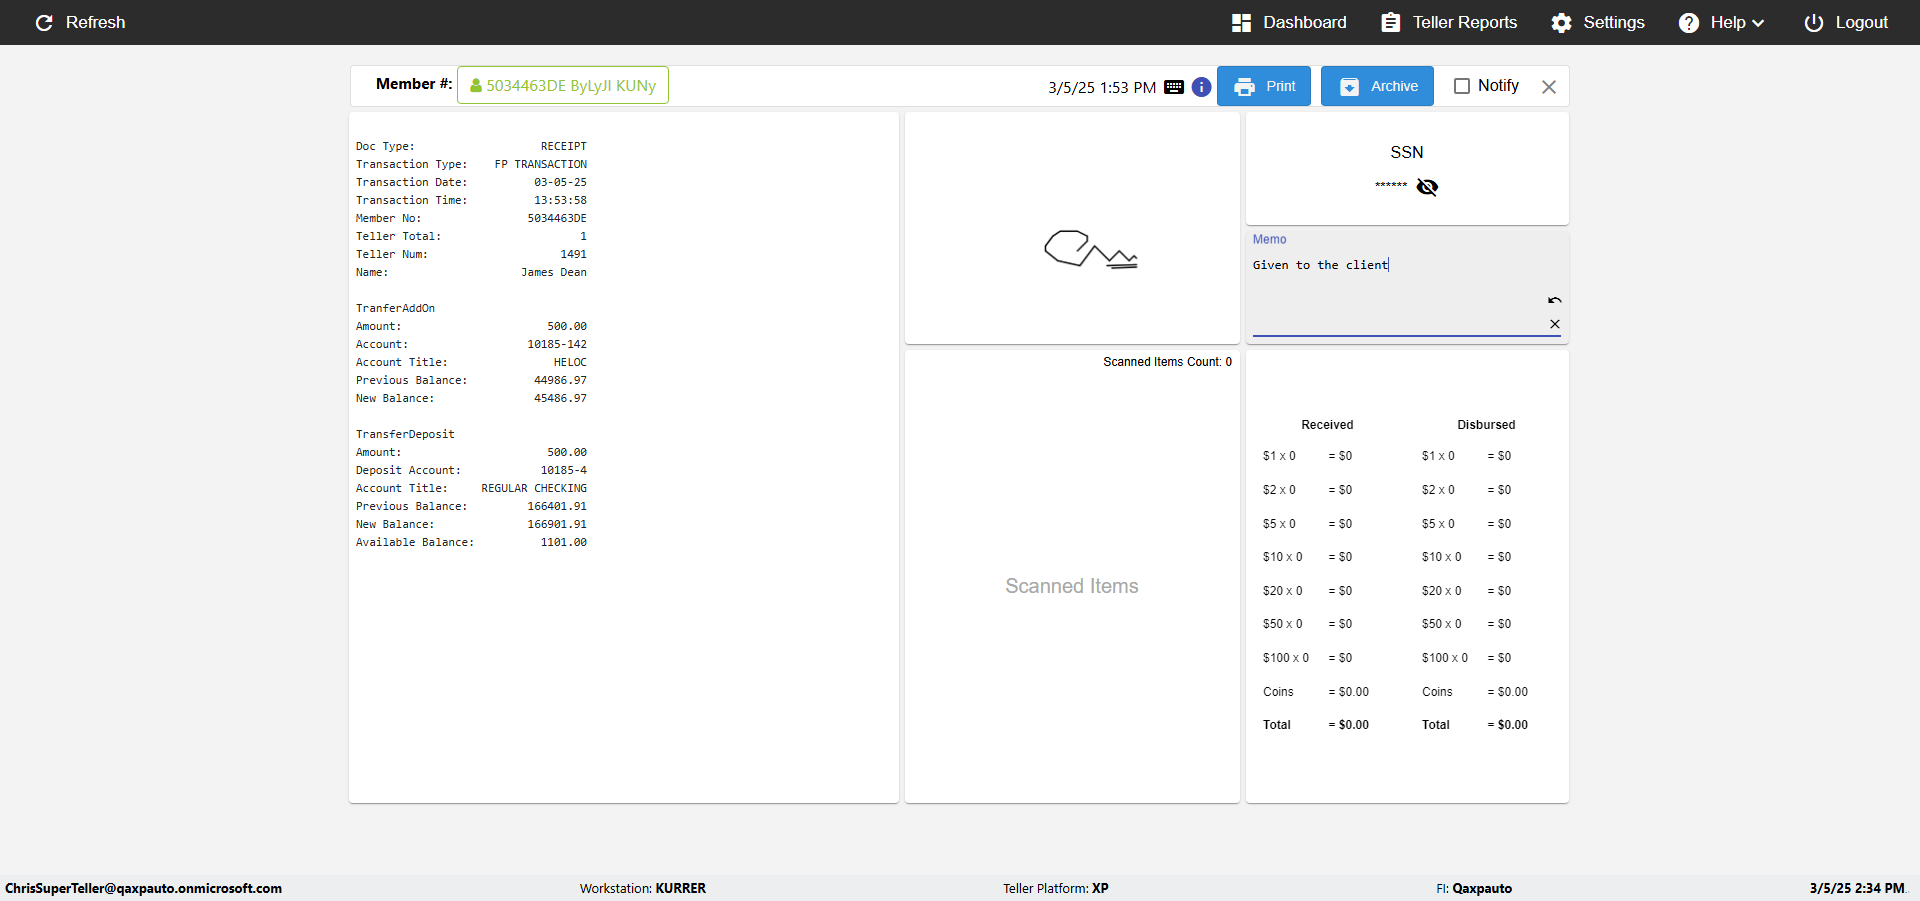Click the Disbursed Total = $0.00

click(1475, 725)
